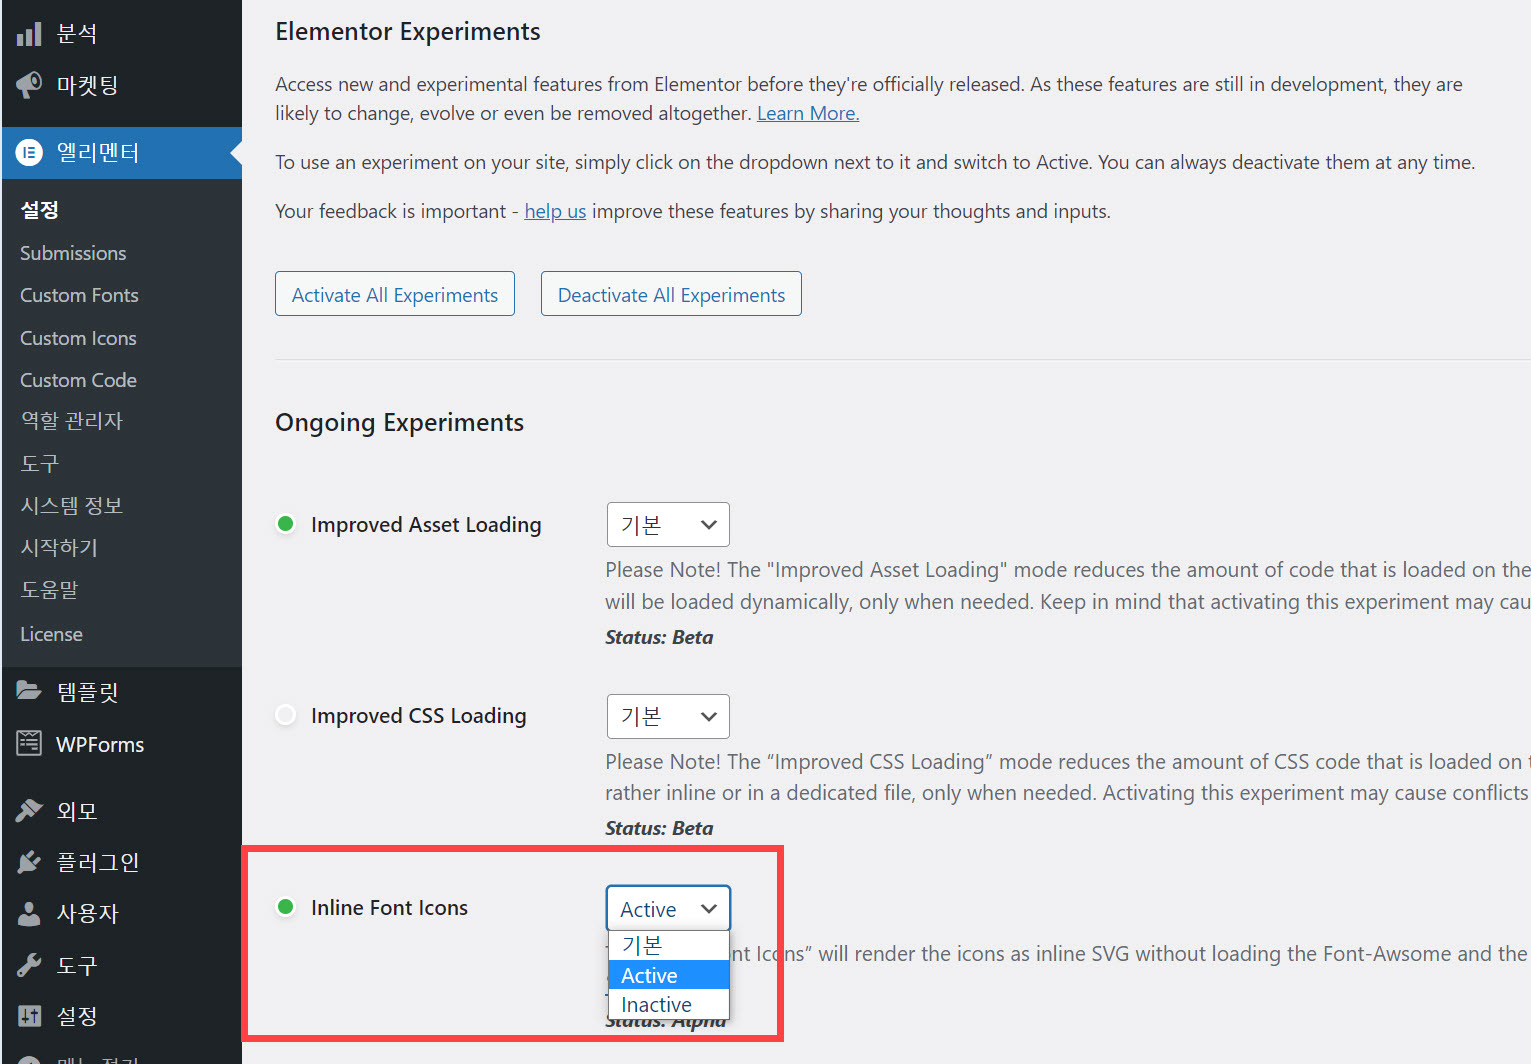Click green status dot for Improved Asset Loading
Screen dimensions: 1531x1064
point(285,524)
